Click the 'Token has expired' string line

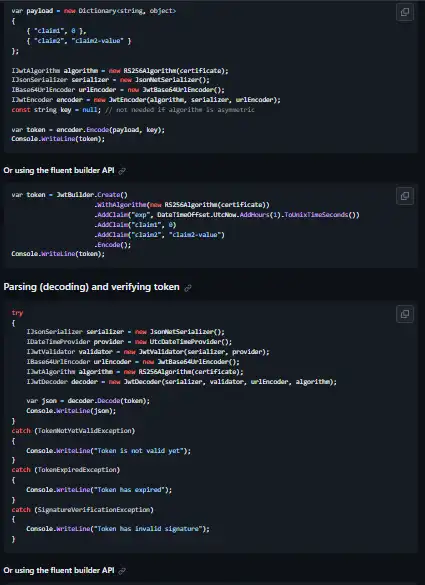[x=99, y=490]
